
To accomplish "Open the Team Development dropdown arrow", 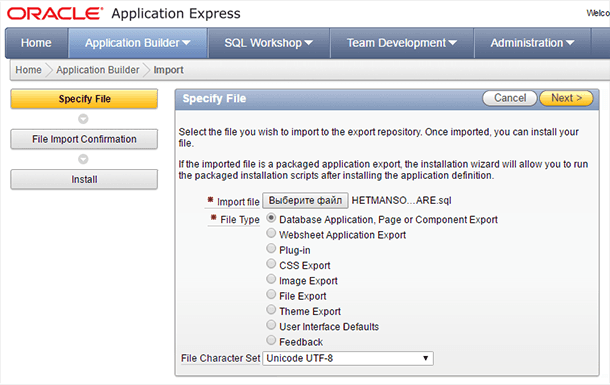I will [452, 43].
